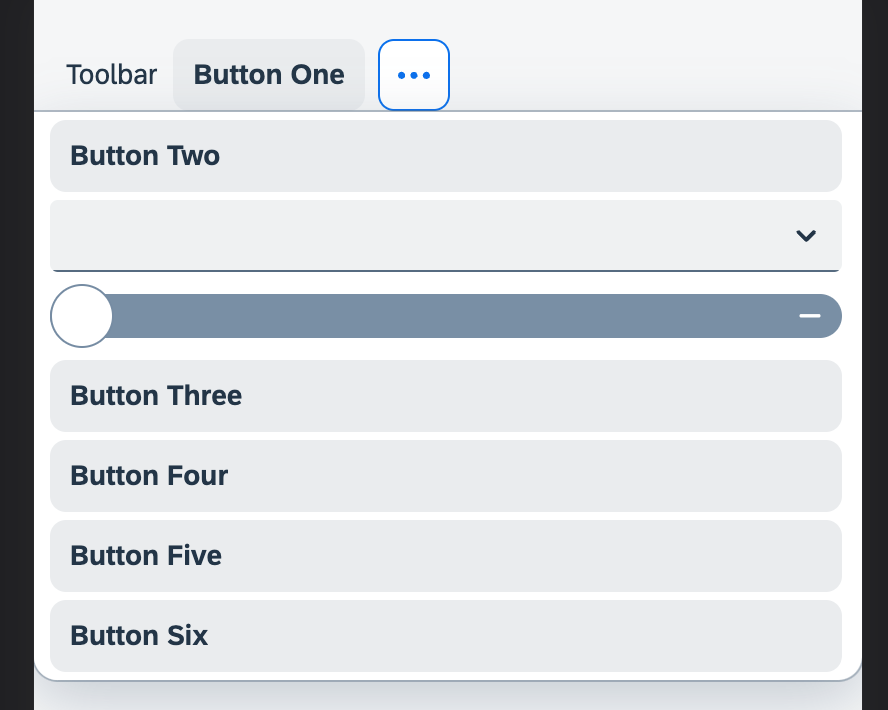Open the combo box below Button Two
Screen dimensions: 888x710
446,236
